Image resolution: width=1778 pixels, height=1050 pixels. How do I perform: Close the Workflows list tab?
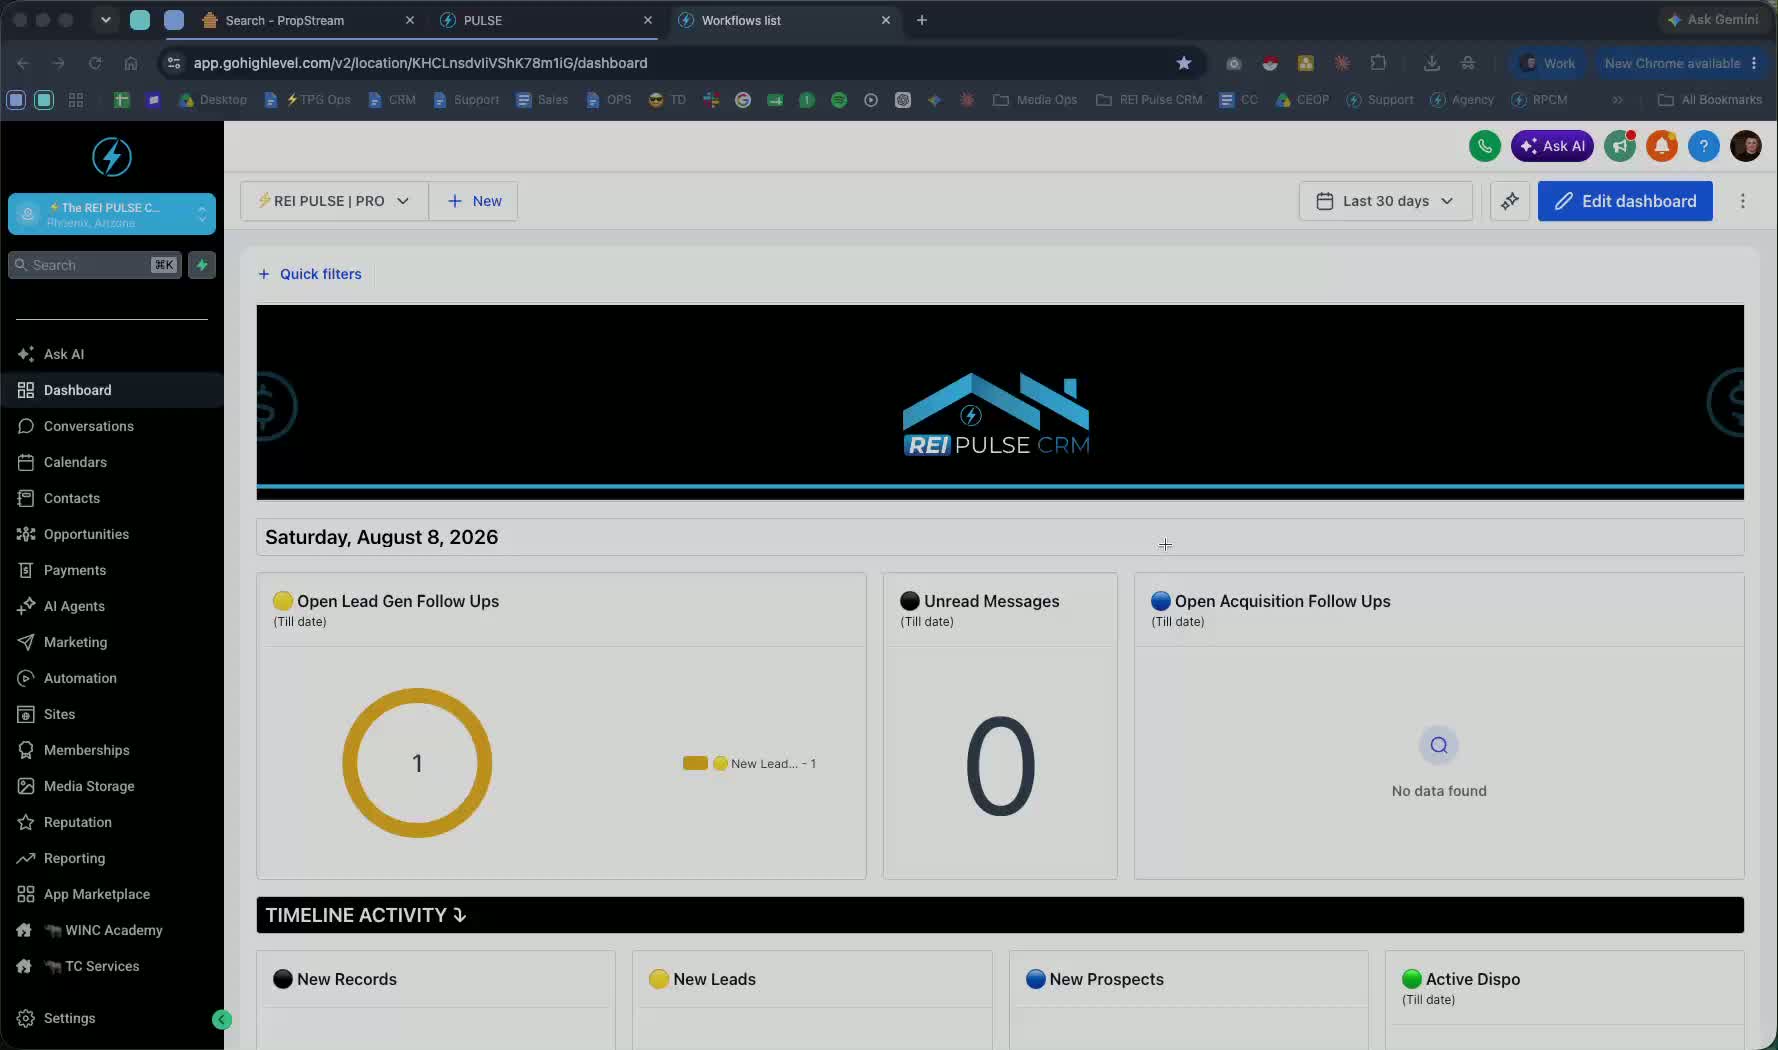tap(886, 20)
